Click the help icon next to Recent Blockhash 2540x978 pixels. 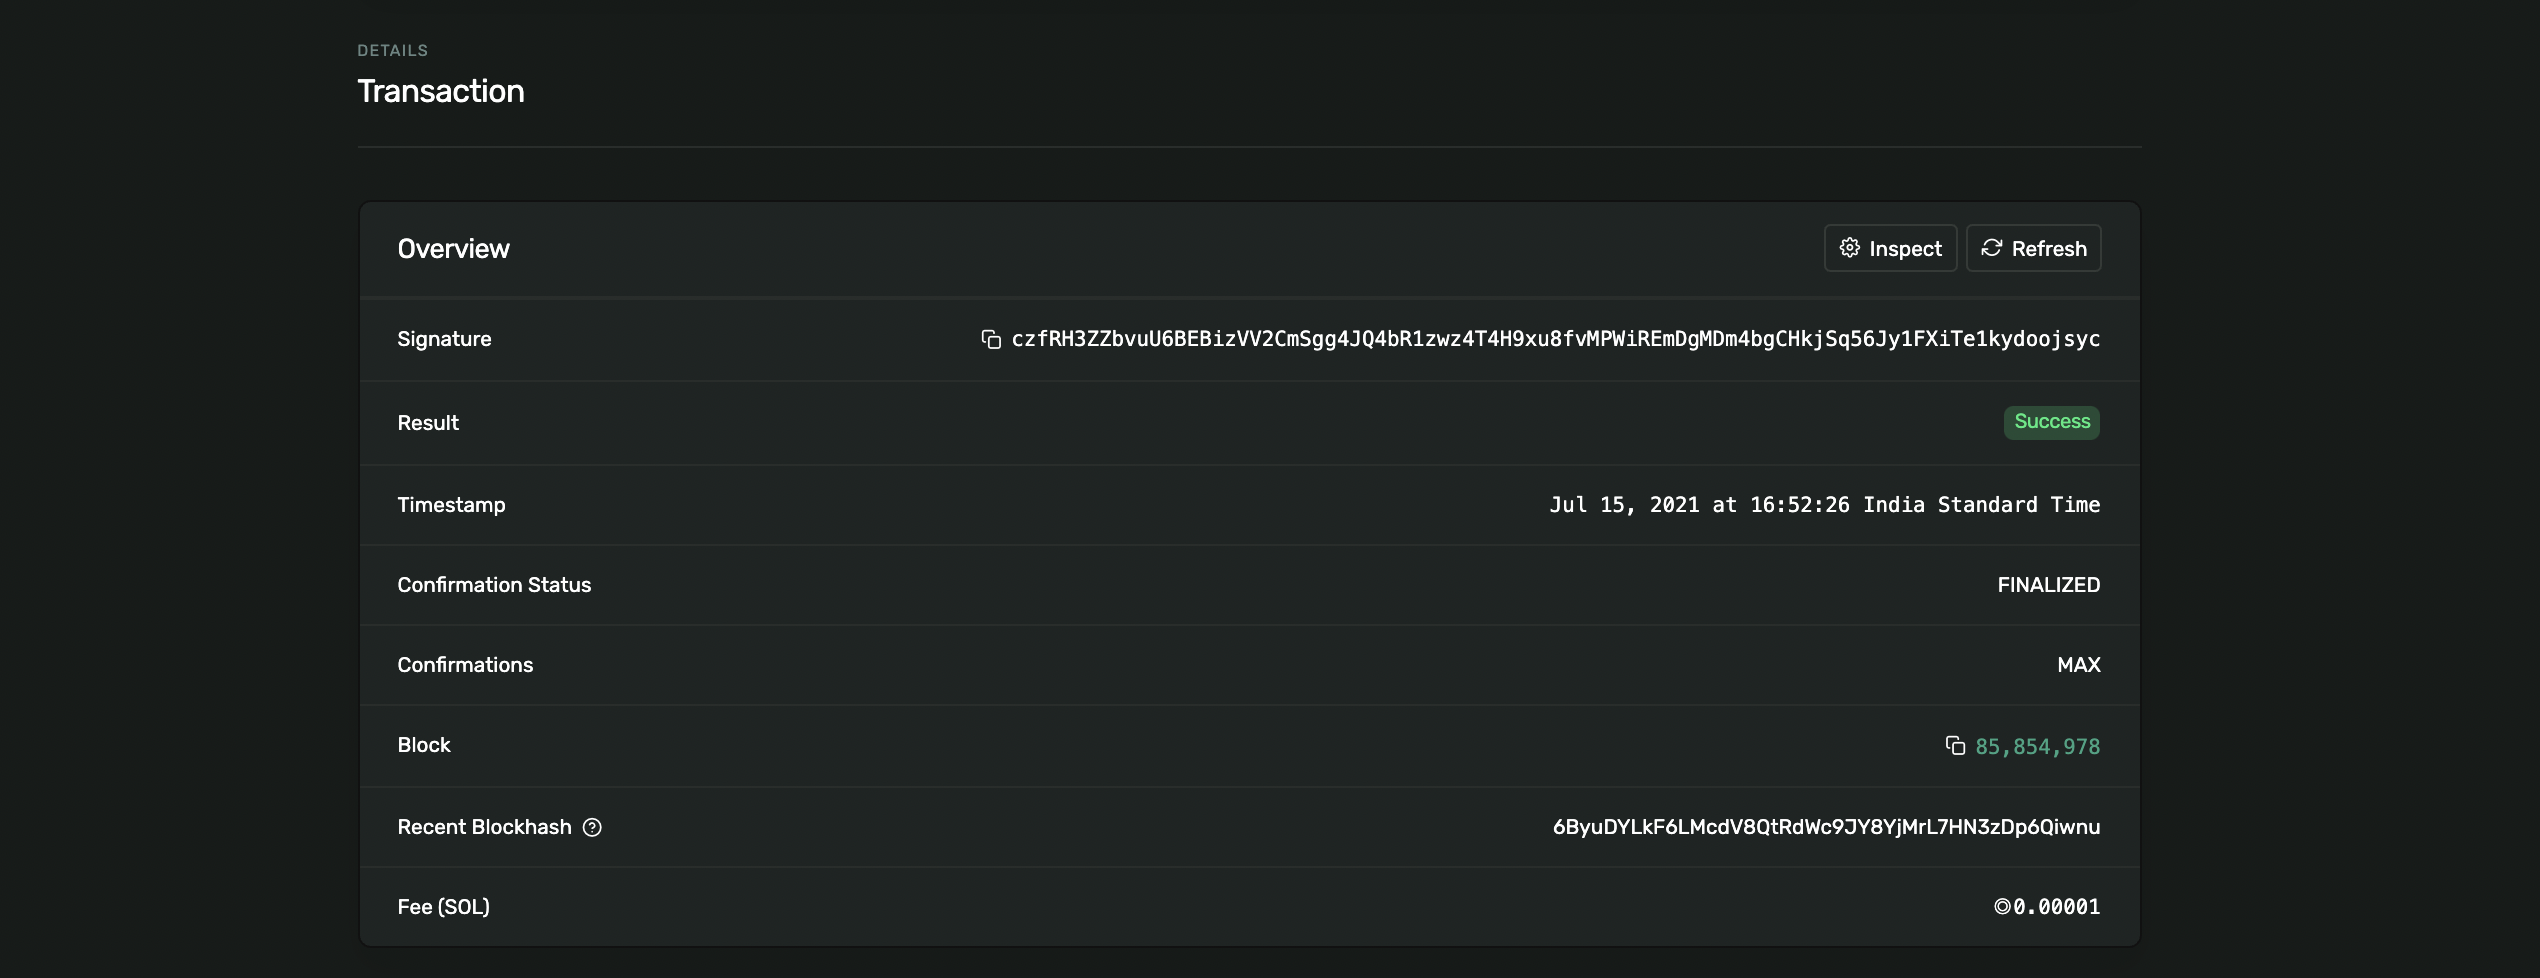tap(592, 827)
